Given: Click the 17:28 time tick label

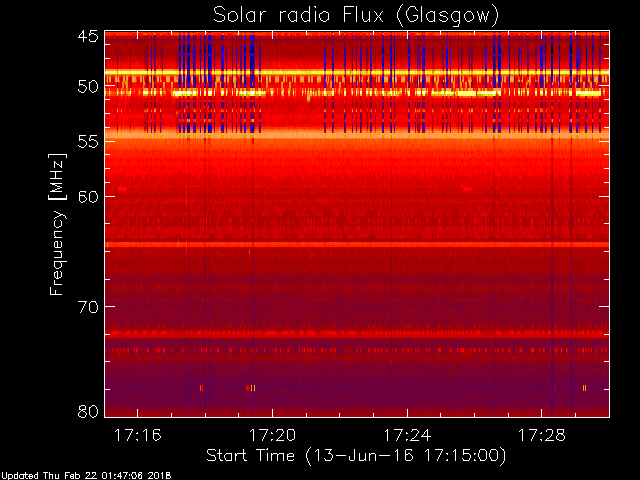Looking at the screenshot, I should pyautogui.click(x=542, y=435).
